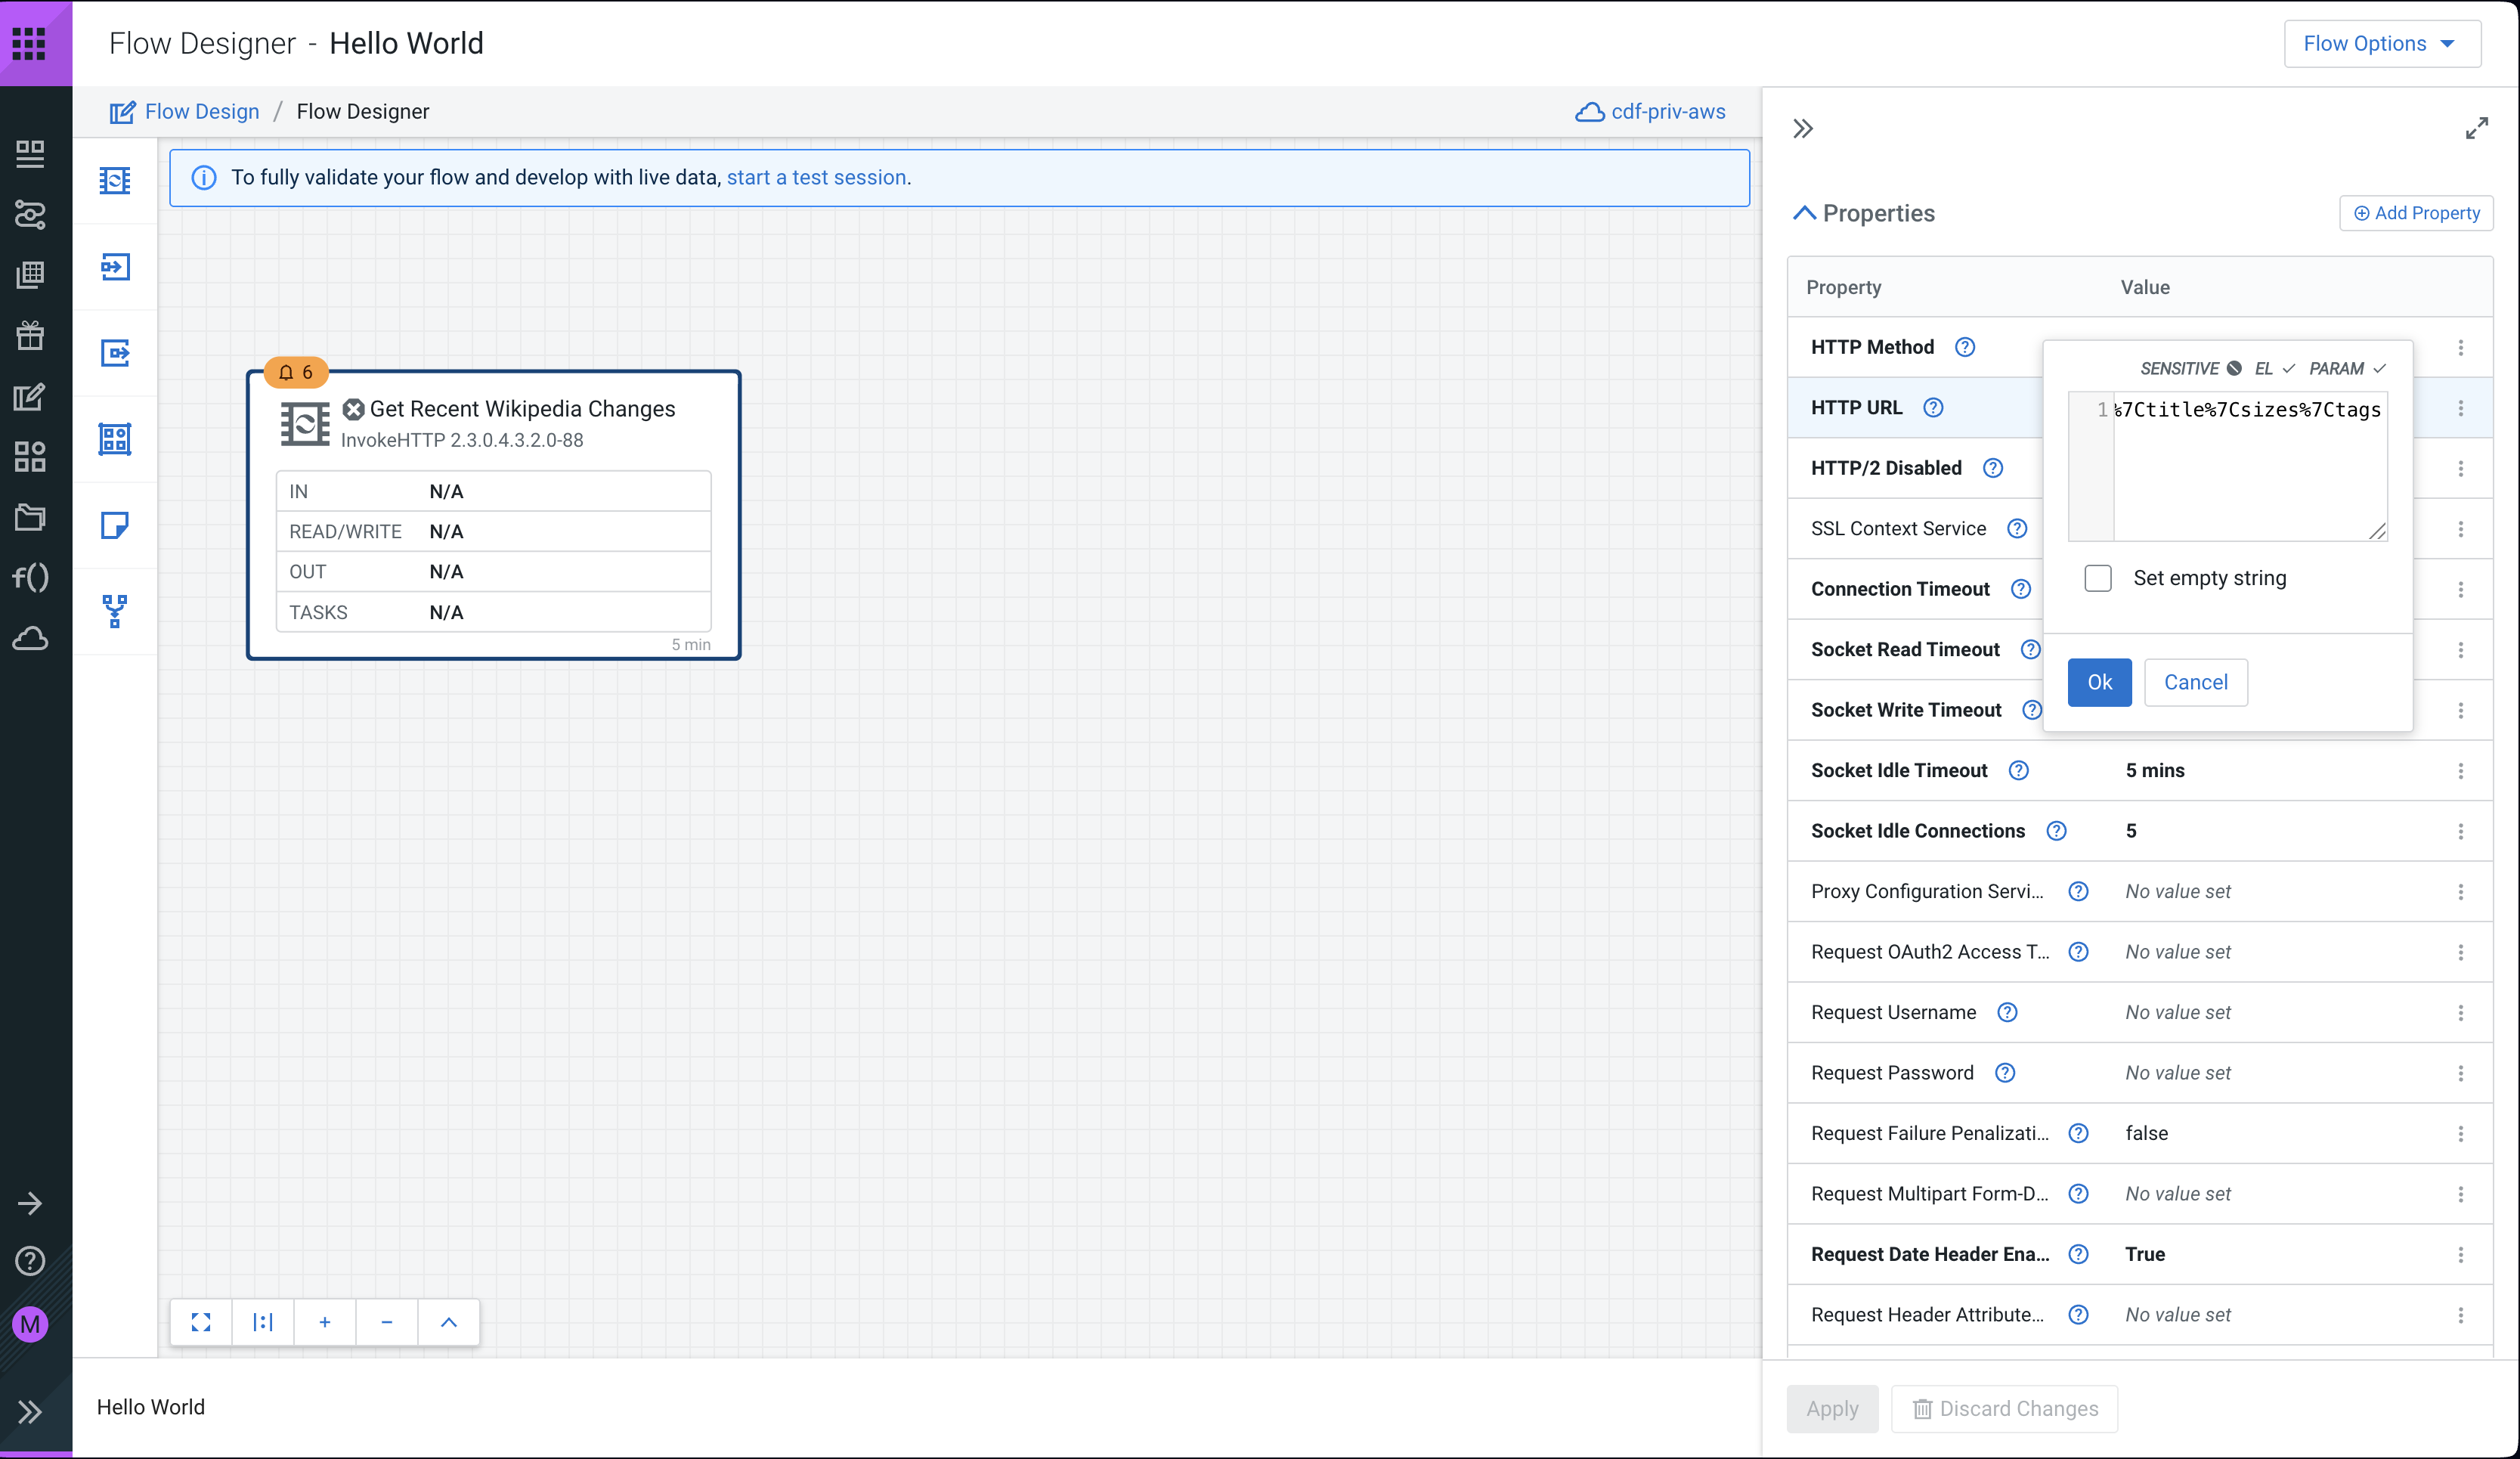Collapse the Properties section chevron
2520x1459 pixels.
1804,213
